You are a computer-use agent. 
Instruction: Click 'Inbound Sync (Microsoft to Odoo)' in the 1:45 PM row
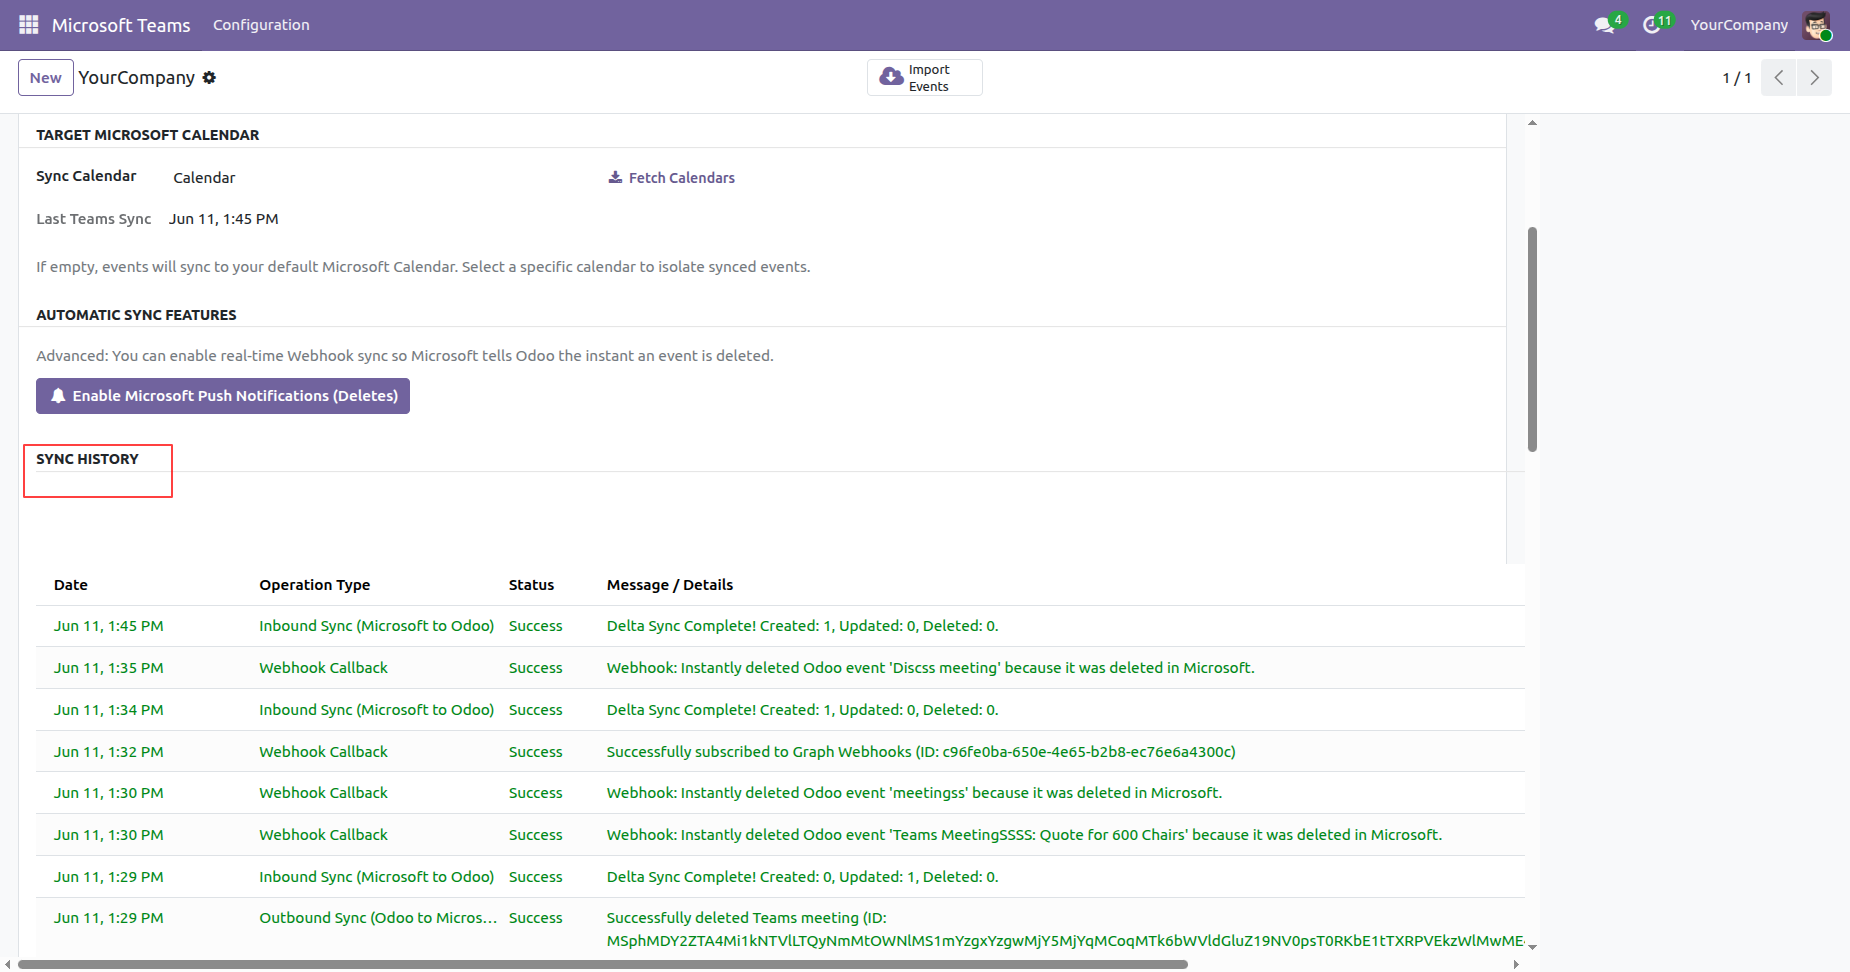coord(377,626)
